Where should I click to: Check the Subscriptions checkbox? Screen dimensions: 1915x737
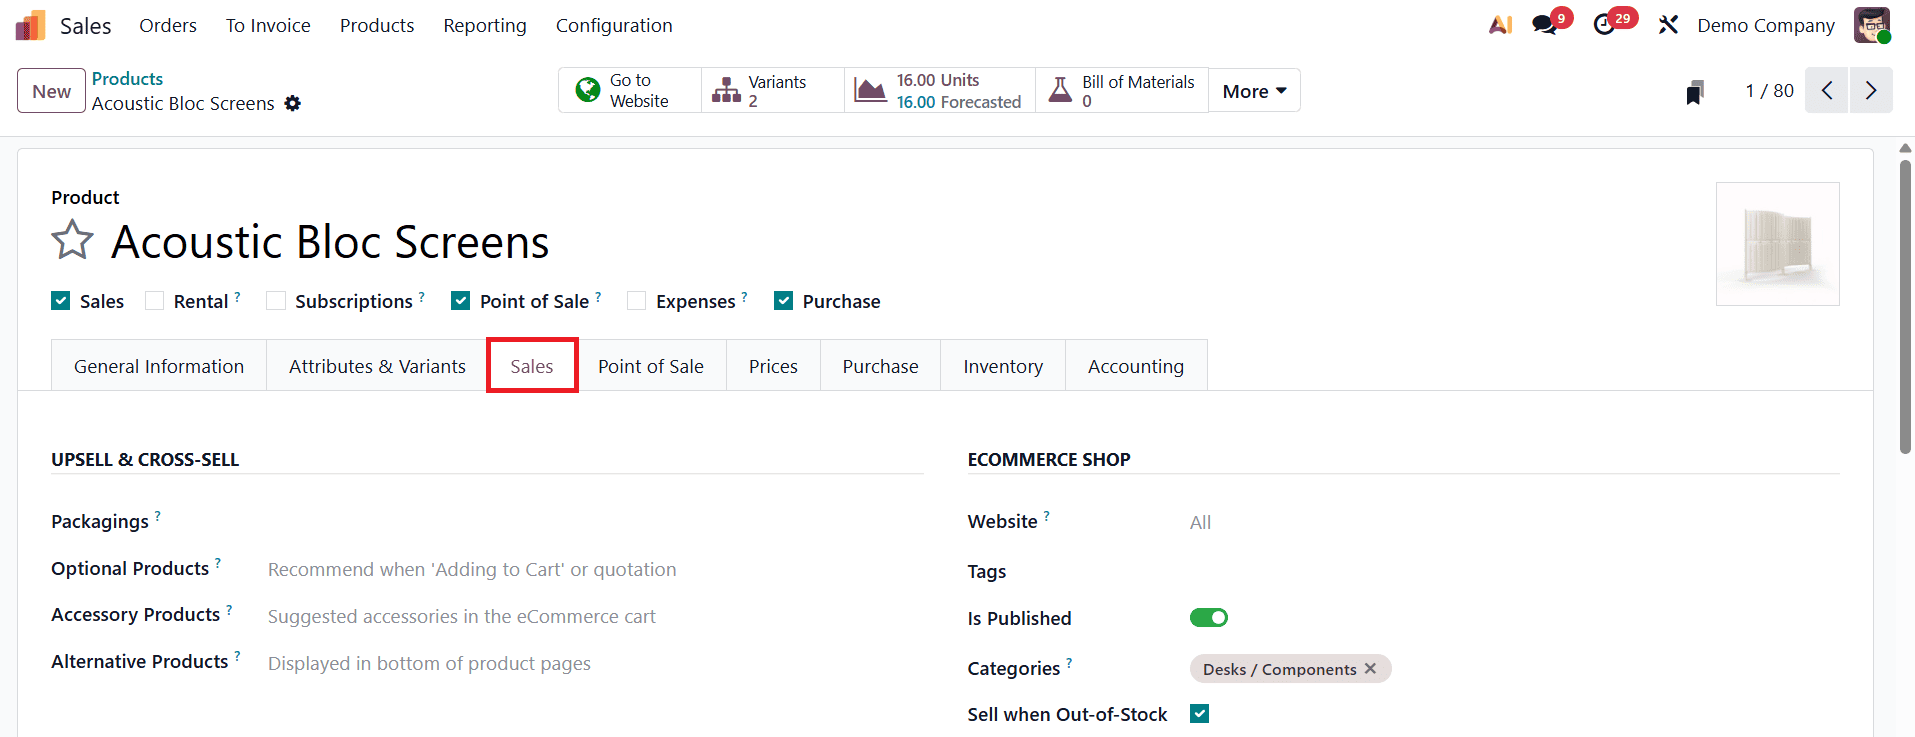[276, 301]
